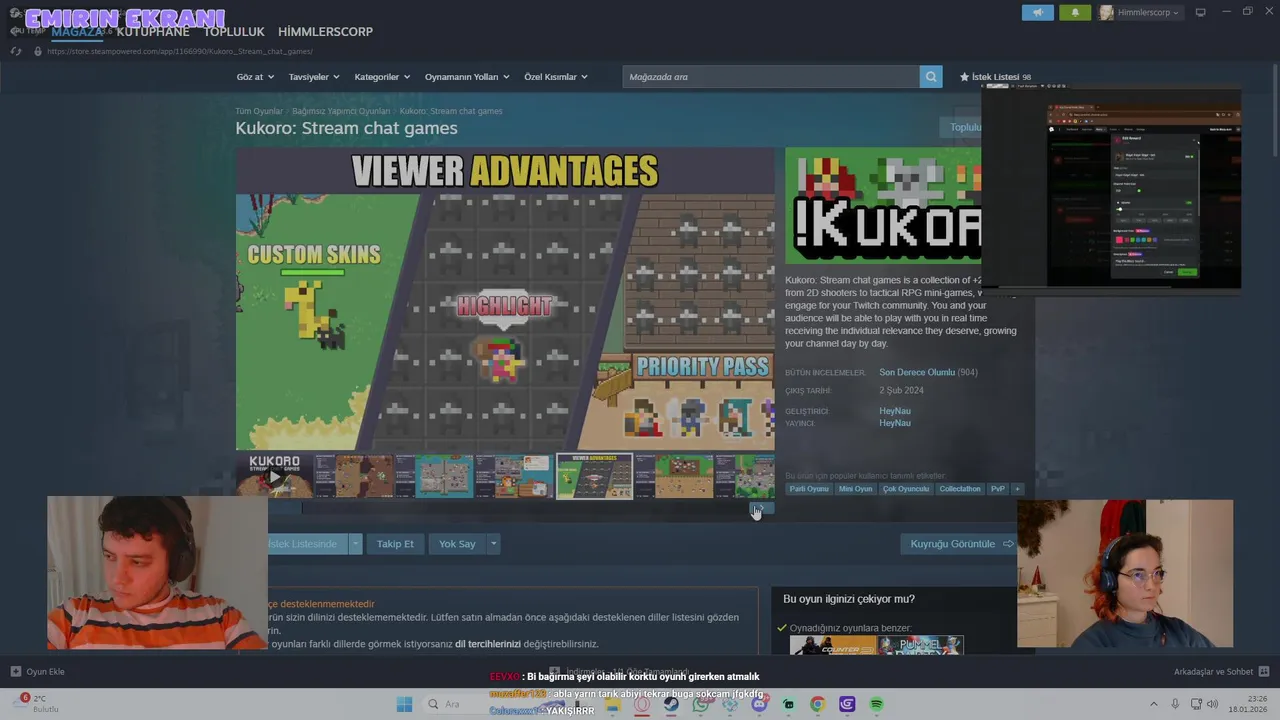Image resolution: width=1280 pixels, height=720 pixels.
Task: Open Son Derece Olumlu reviews link
Action: tap(917, 372)
